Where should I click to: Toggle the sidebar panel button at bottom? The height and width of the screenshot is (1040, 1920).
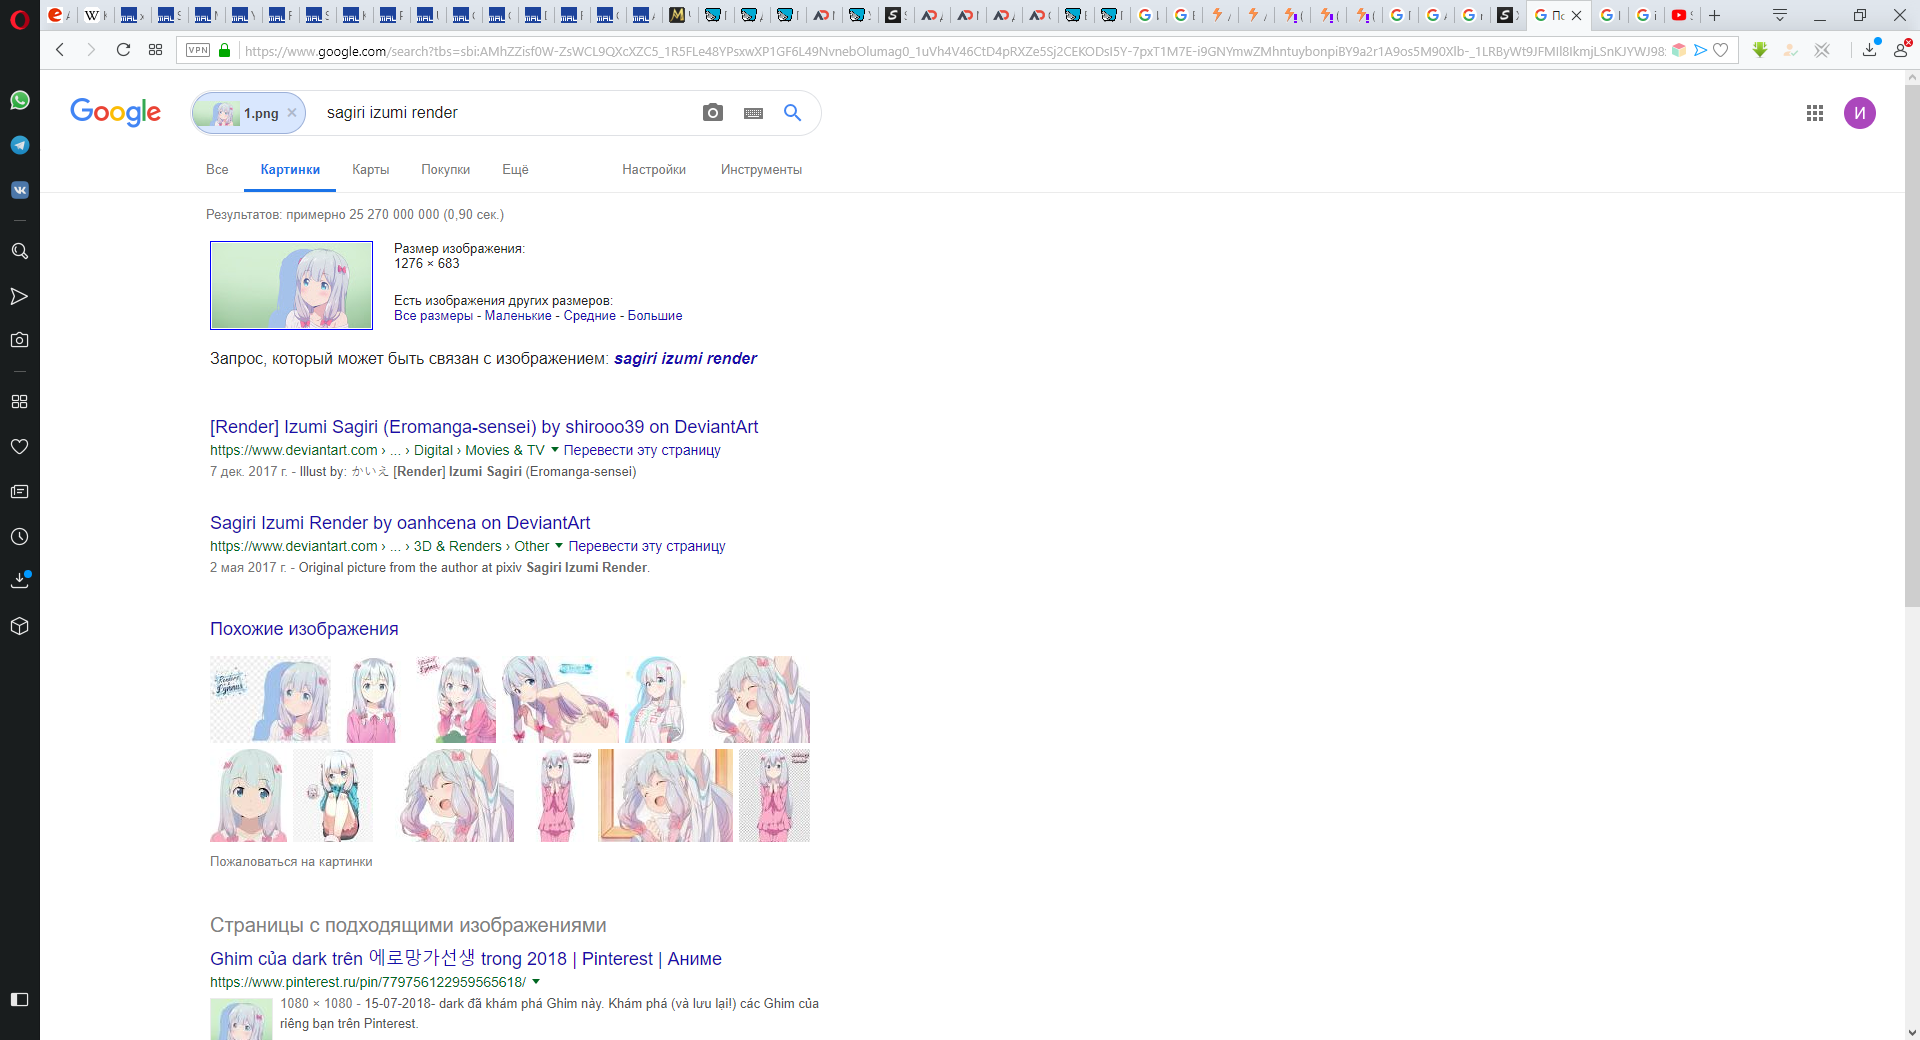click(19, 999)
